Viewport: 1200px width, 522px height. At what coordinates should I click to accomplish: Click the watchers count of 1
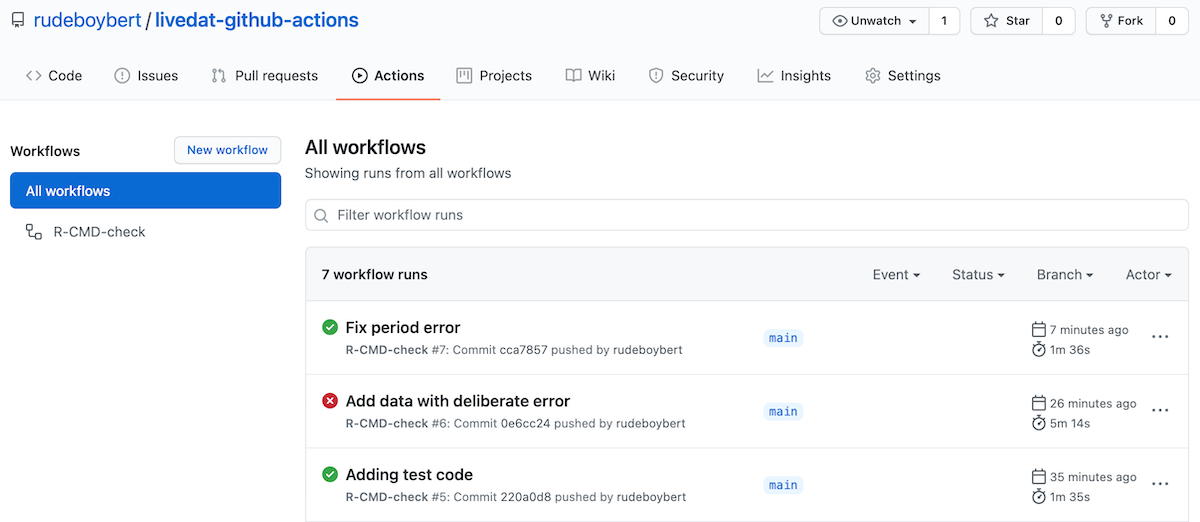[944, 21]
